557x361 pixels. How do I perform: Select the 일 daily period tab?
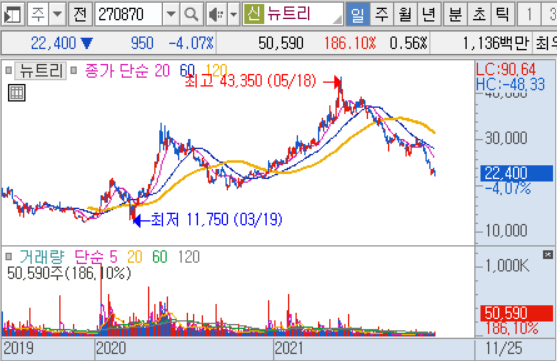(x=357, y=14)
